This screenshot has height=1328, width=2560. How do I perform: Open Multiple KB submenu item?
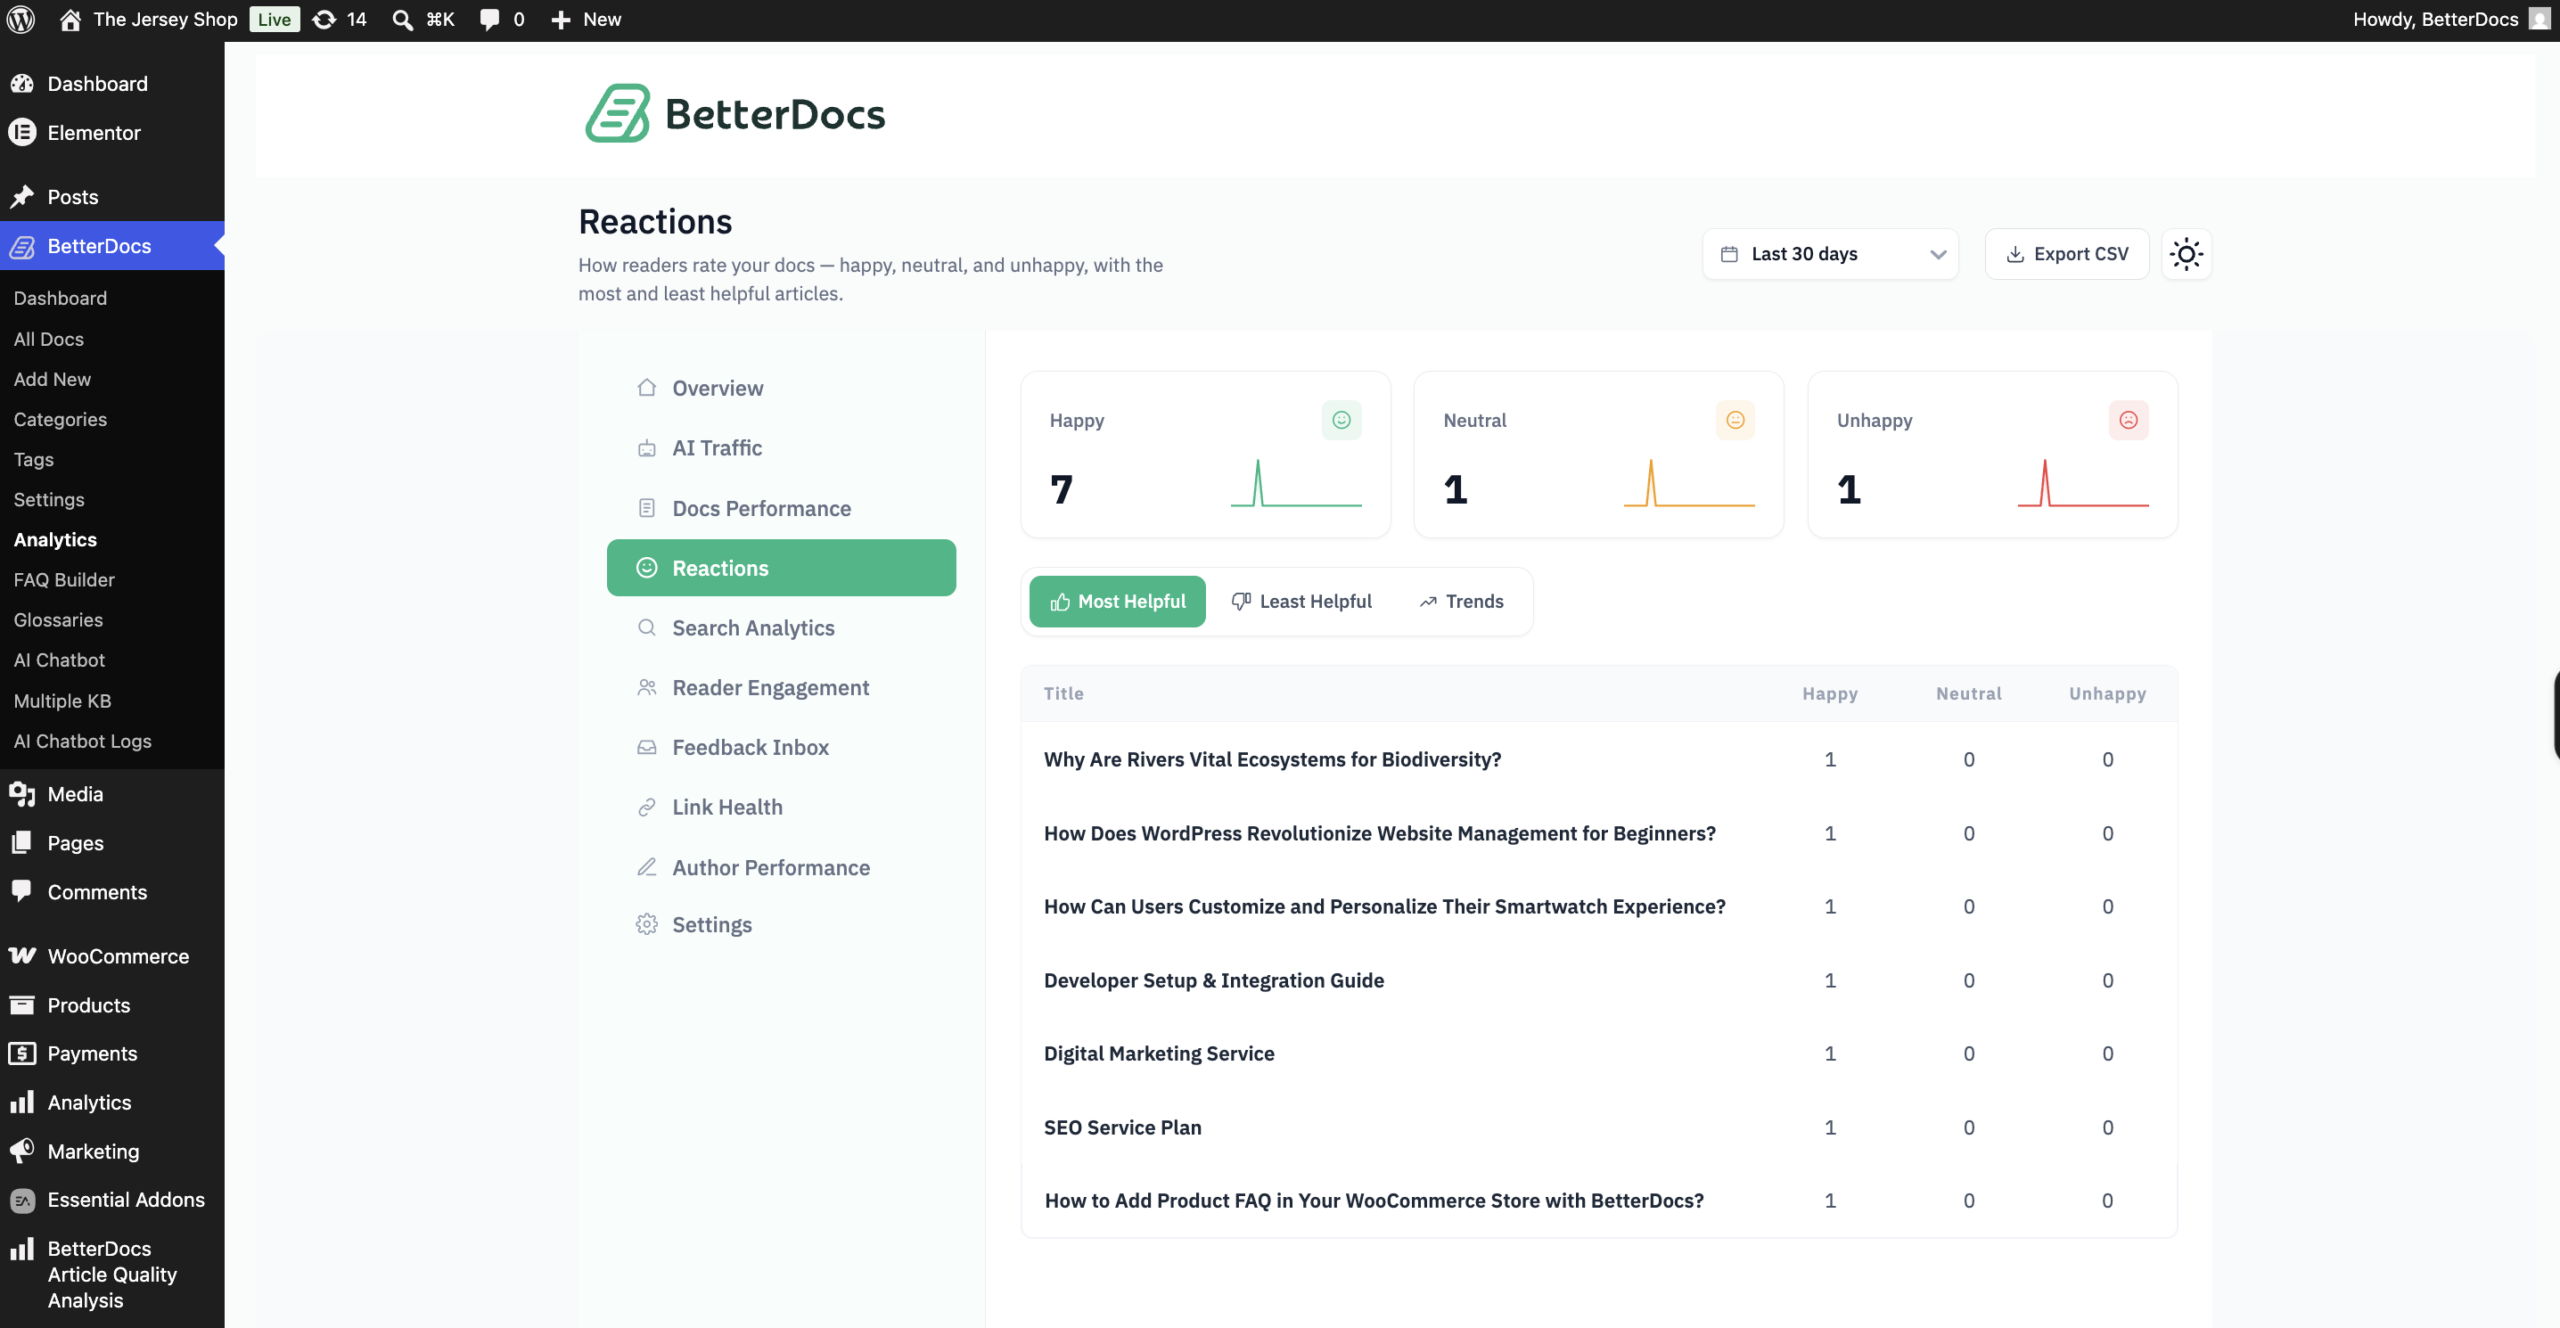tap(62, 701)
